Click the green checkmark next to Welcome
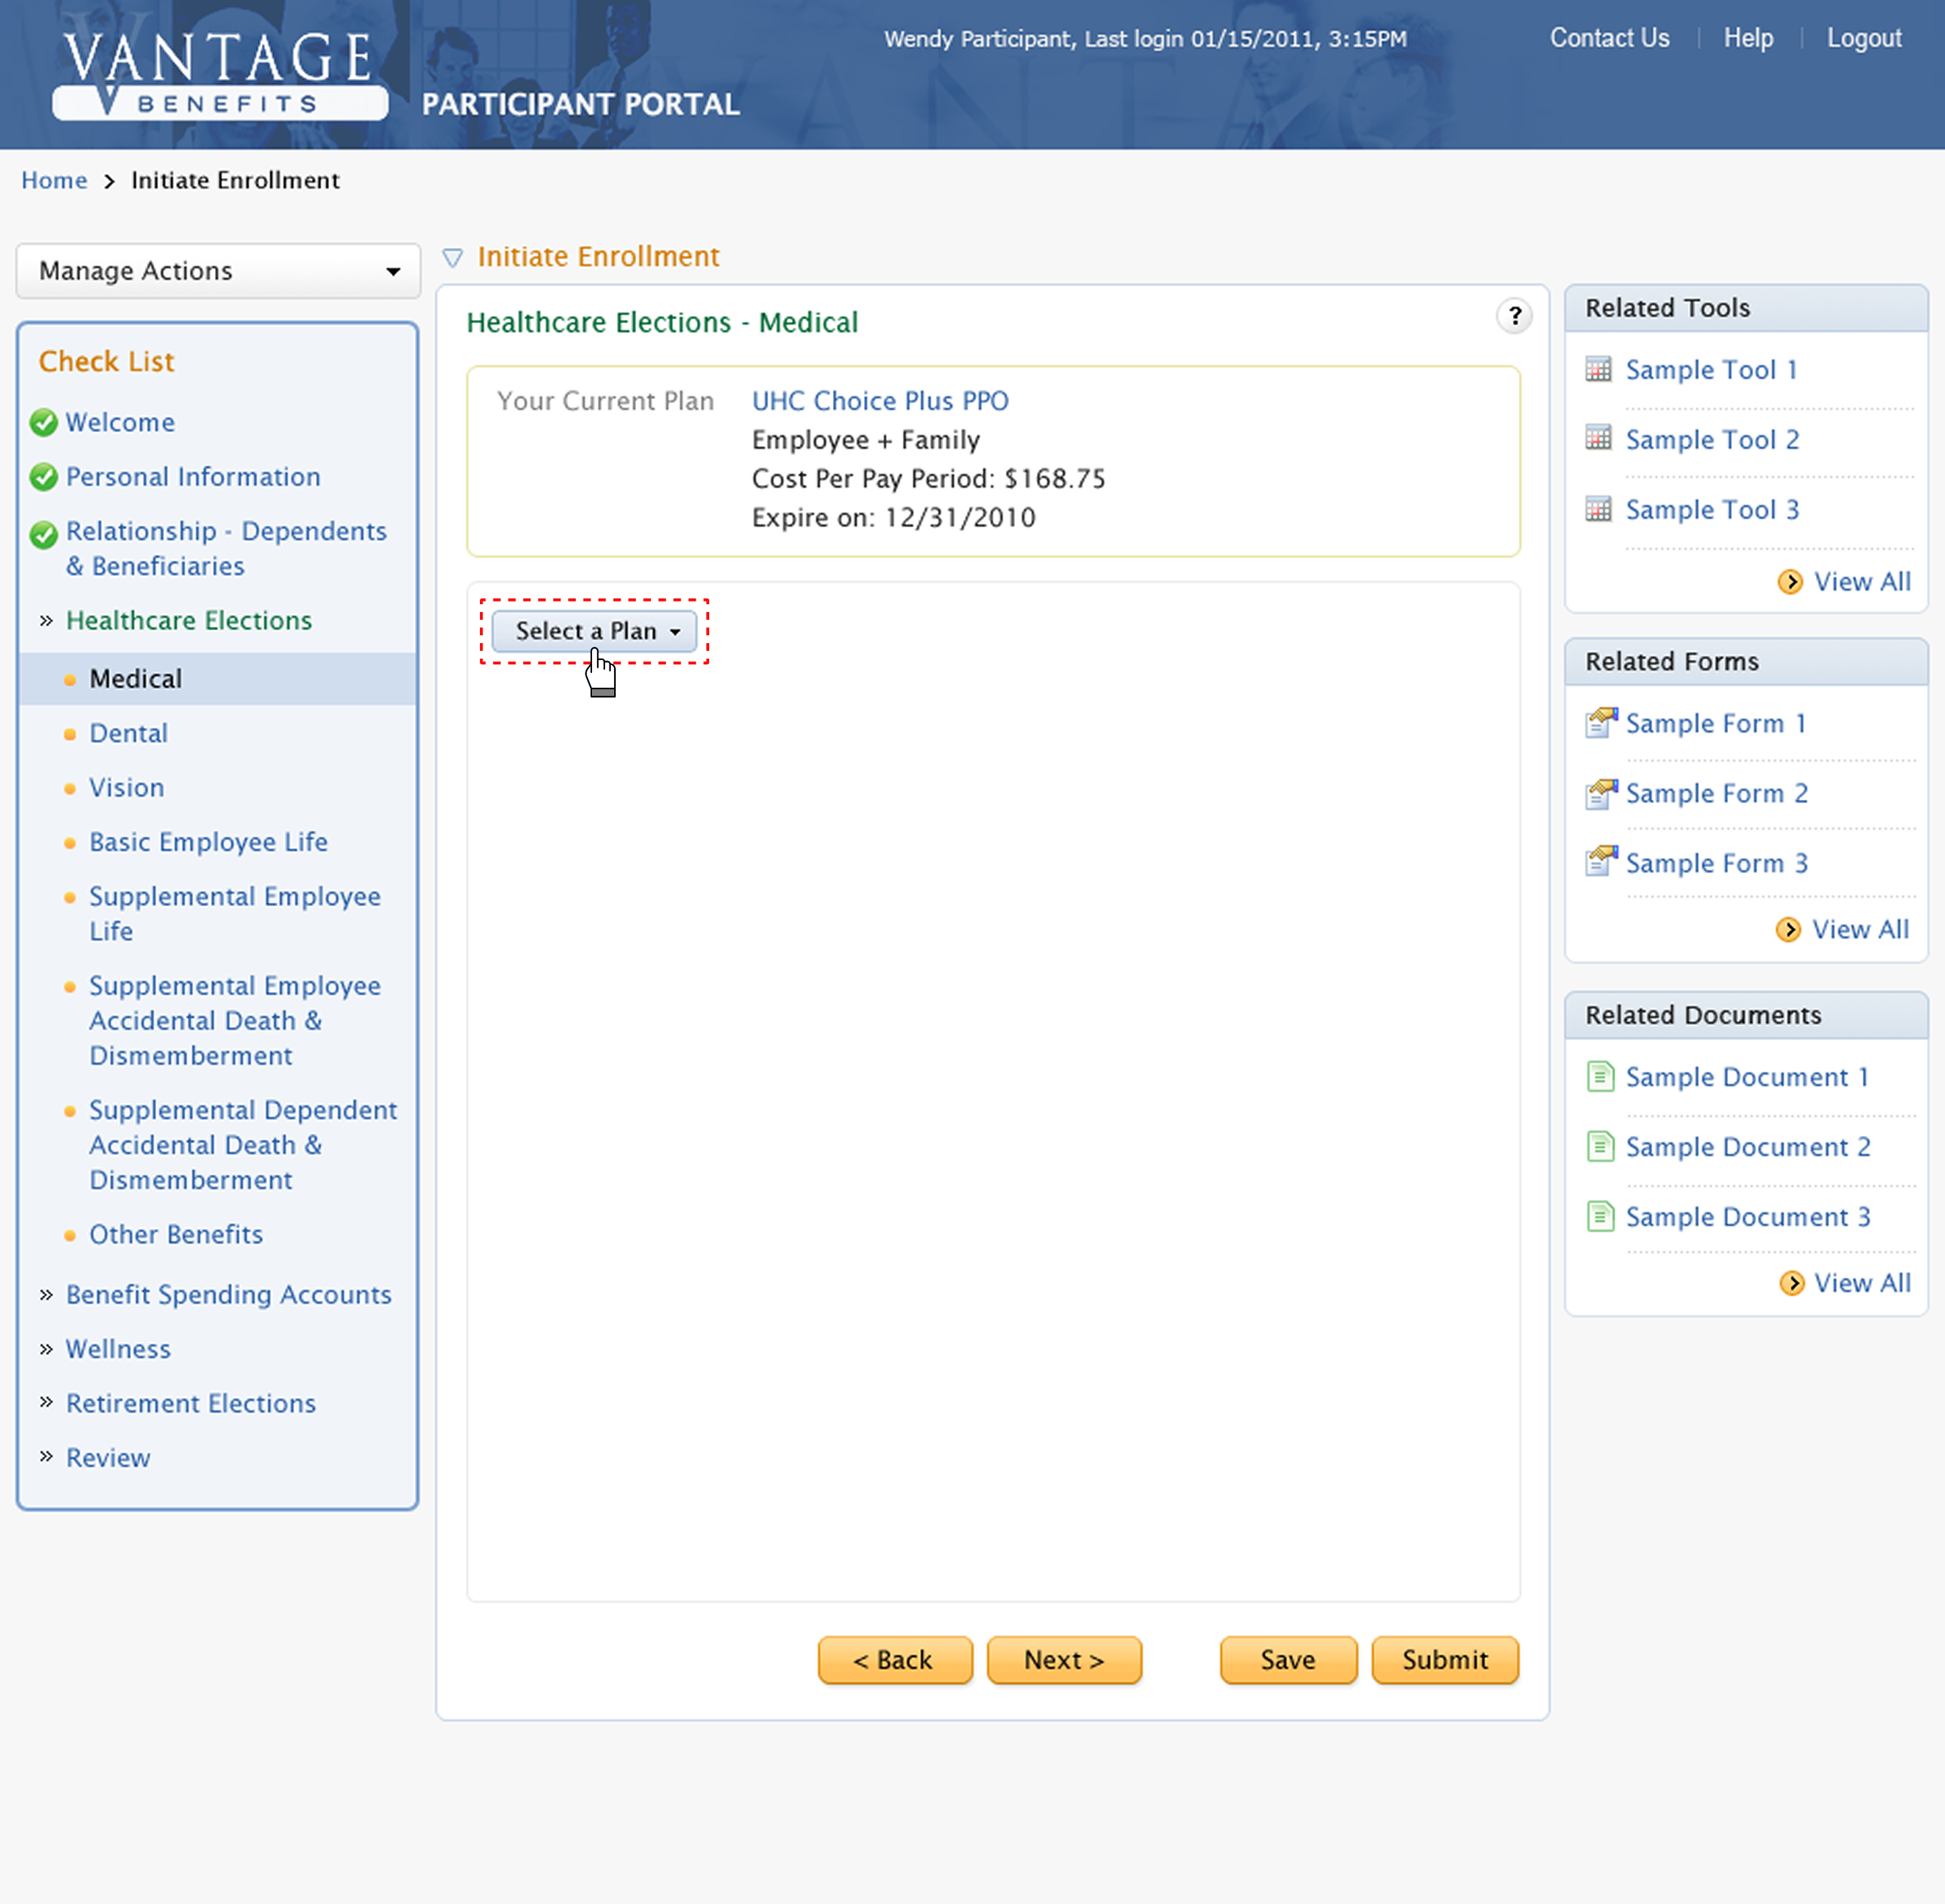Image resolution: width=1945 pixels, height=1904 pixels. coord(43,423)
